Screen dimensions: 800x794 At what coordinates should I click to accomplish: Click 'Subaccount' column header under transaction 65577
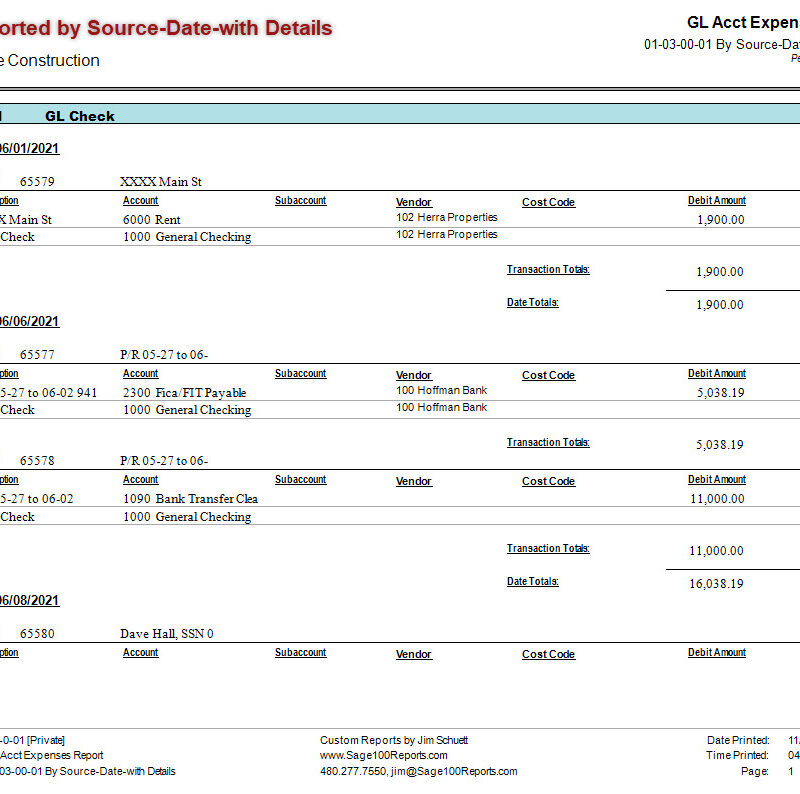[x=301, y=374]
